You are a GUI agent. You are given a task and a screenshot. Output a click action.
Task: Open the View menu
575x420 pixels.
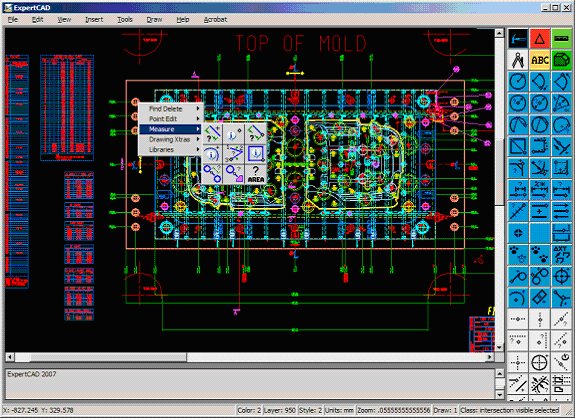tap(64, 20)
